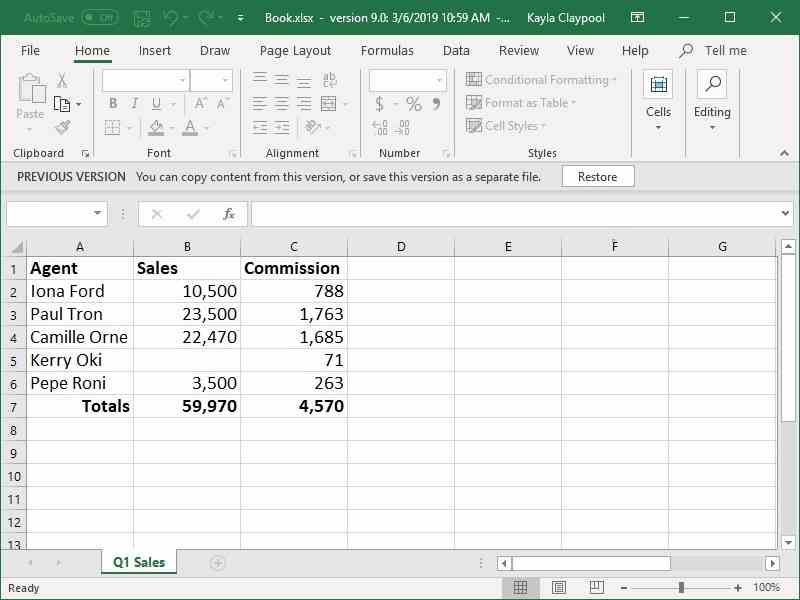Expand the Name Box dropdown
This screenshot has width=800, height=600.
tap(98, 214)
